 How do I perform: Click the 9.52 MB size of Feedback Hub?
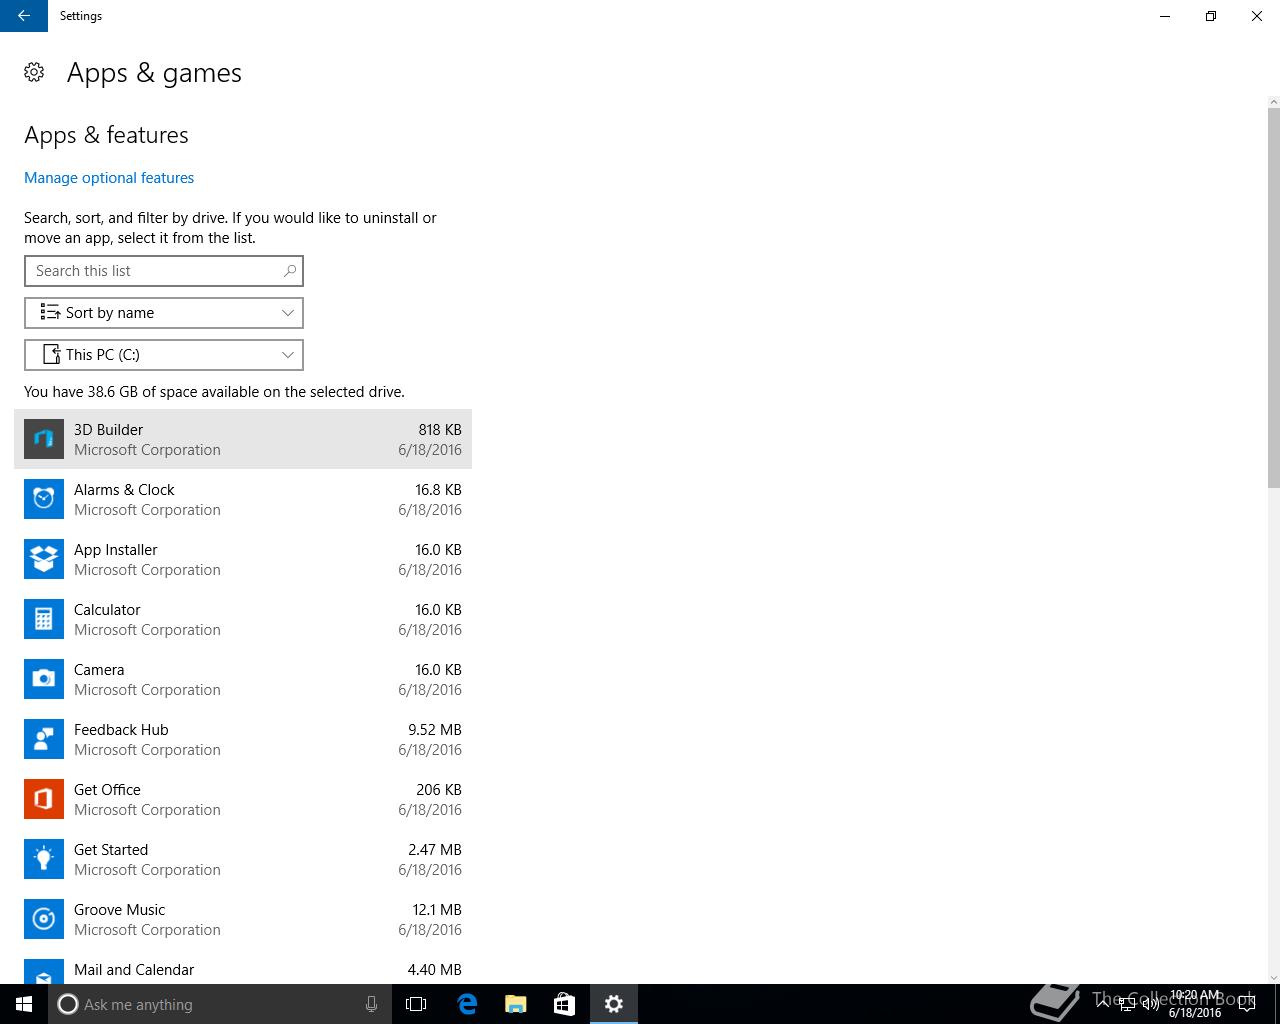[435, 730]
